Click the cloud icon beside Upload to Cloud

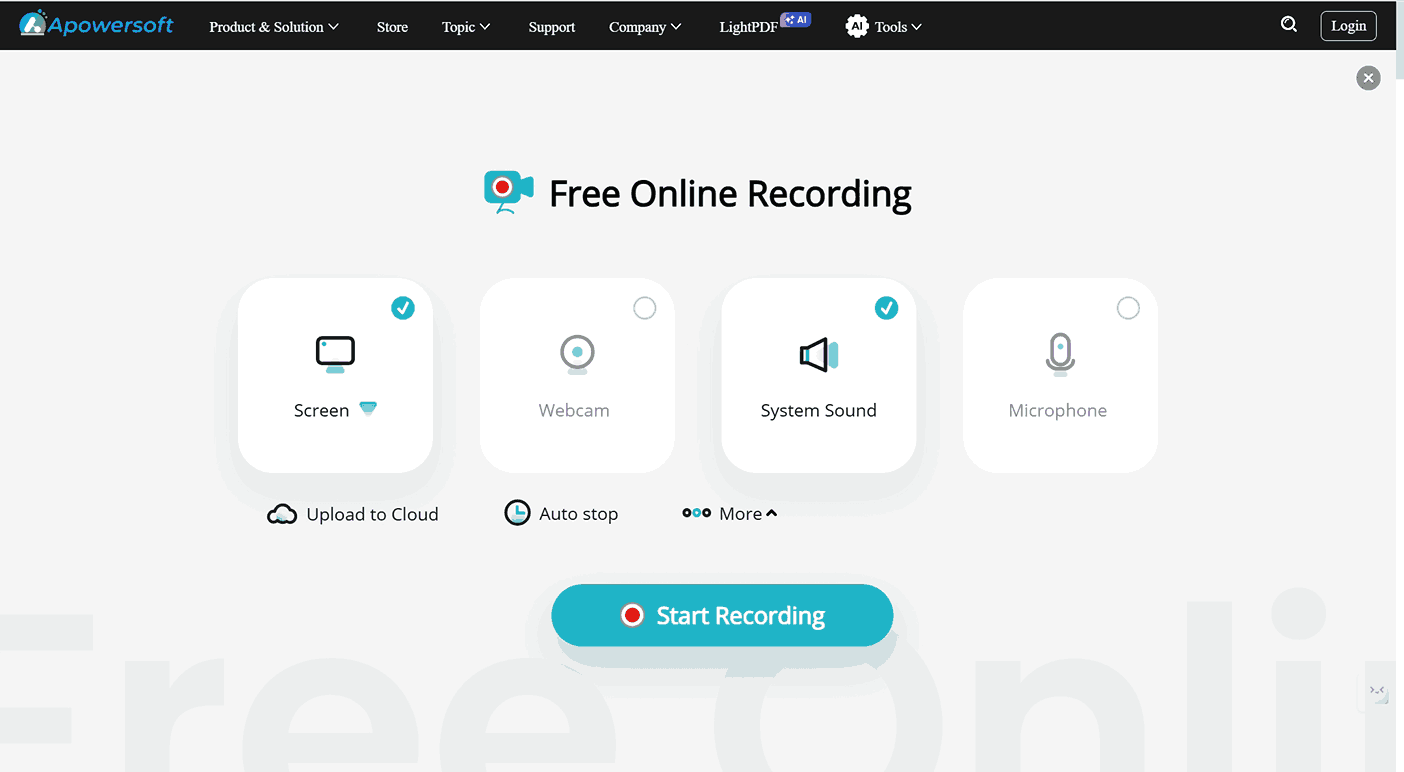pyautogui.click(x=282, y=514)
